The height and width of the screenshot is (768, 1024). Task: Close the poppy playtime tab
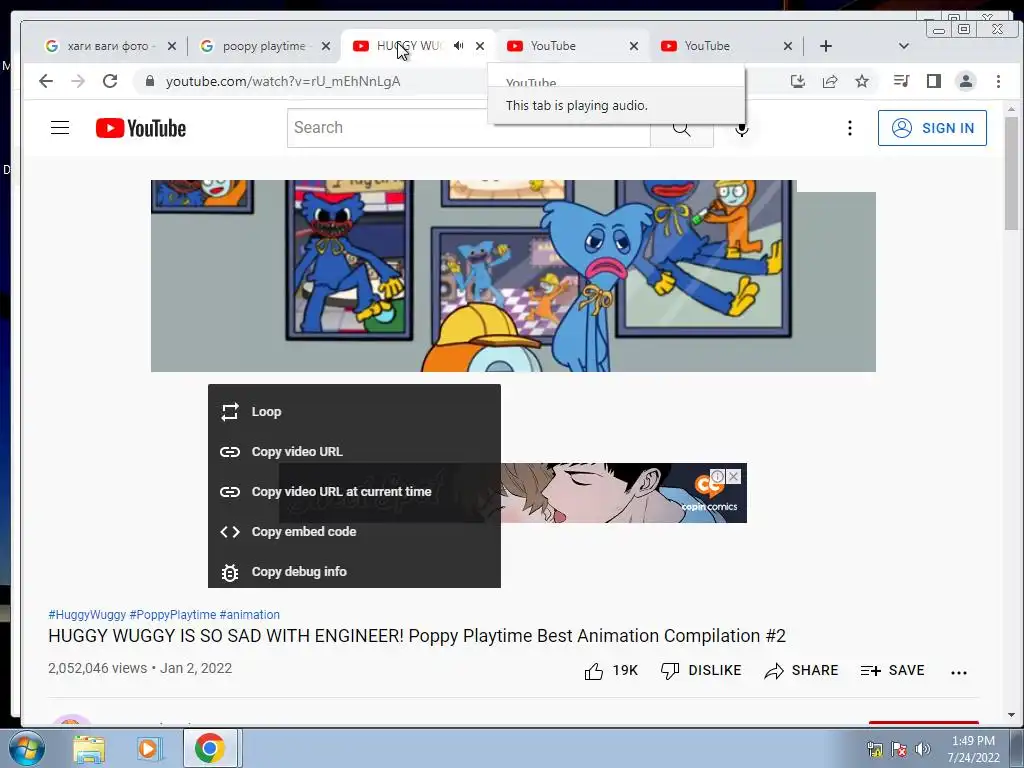click(326, 46)
